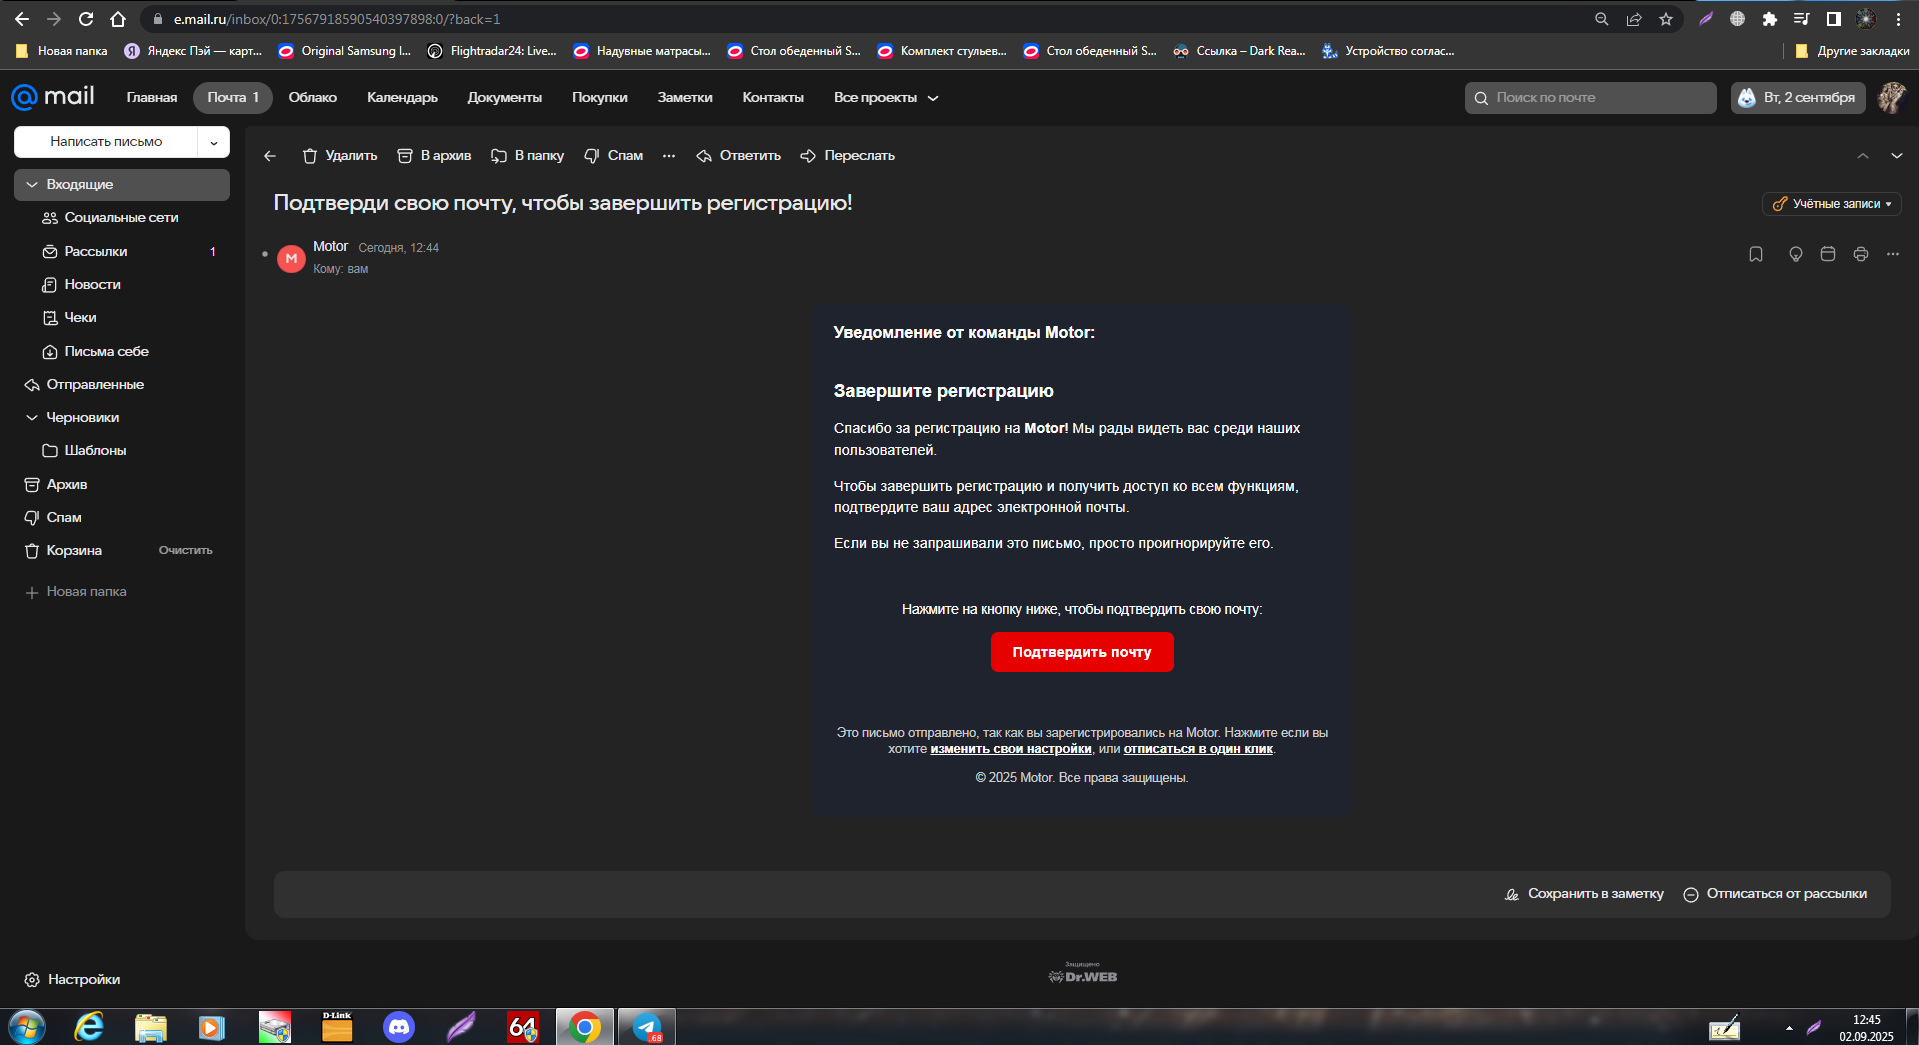
Task: Click the calendar icon in the email header
Action: click(x=1827, y=254)
